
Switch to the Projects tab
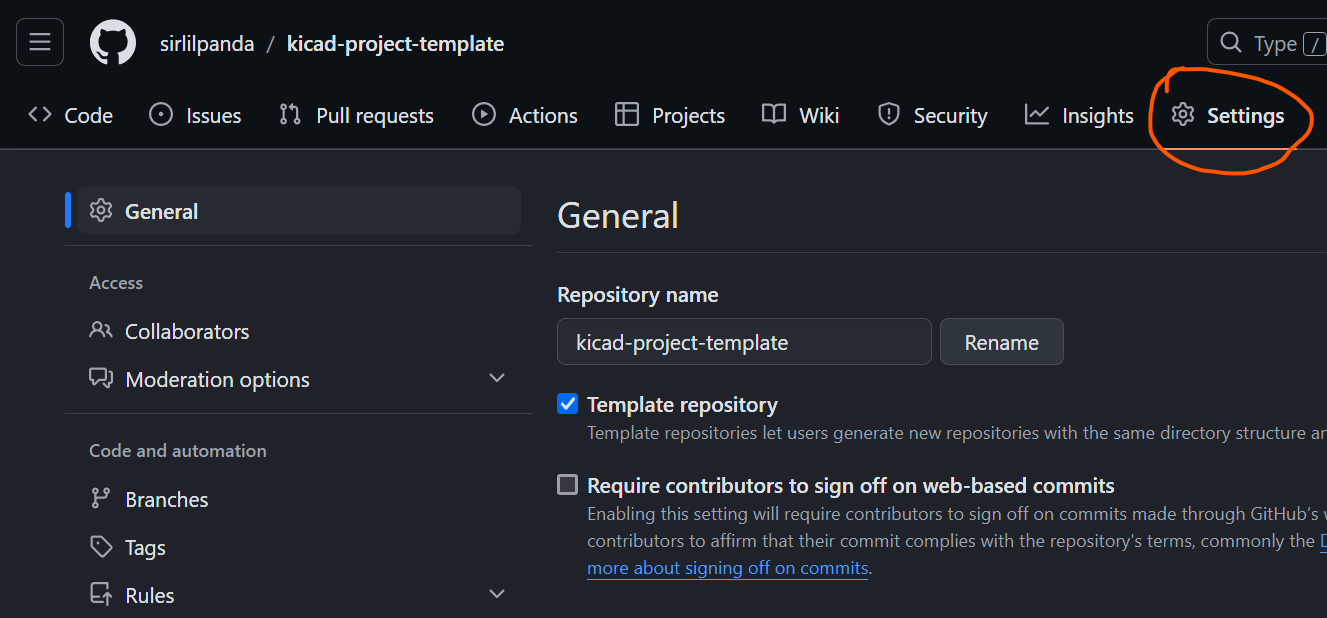tap(669, 116)
